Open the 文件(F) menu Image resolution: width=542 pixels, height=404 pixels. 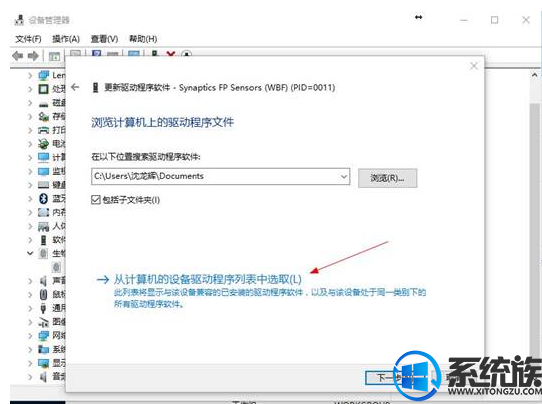tap(28, 39)
